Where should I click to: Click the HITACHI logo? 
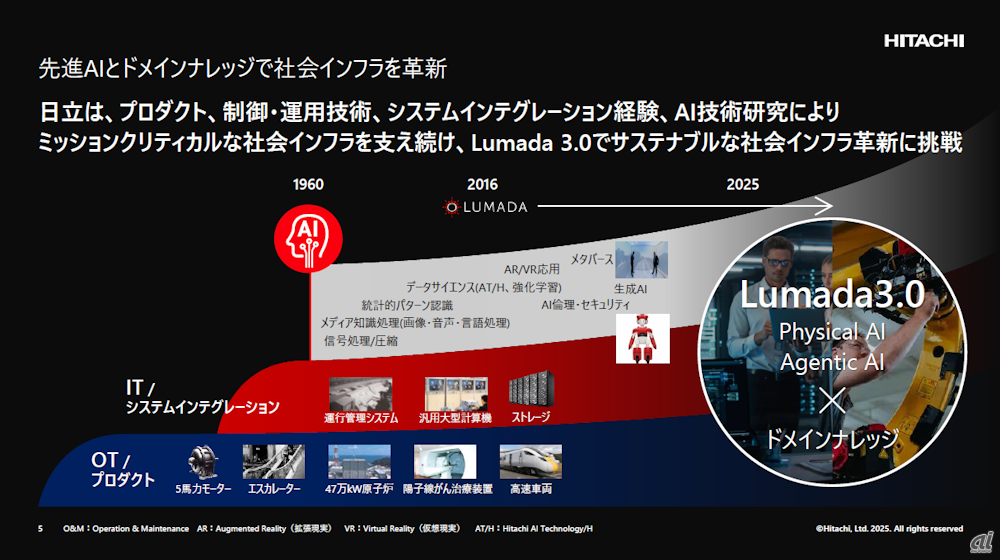[923, 41]
